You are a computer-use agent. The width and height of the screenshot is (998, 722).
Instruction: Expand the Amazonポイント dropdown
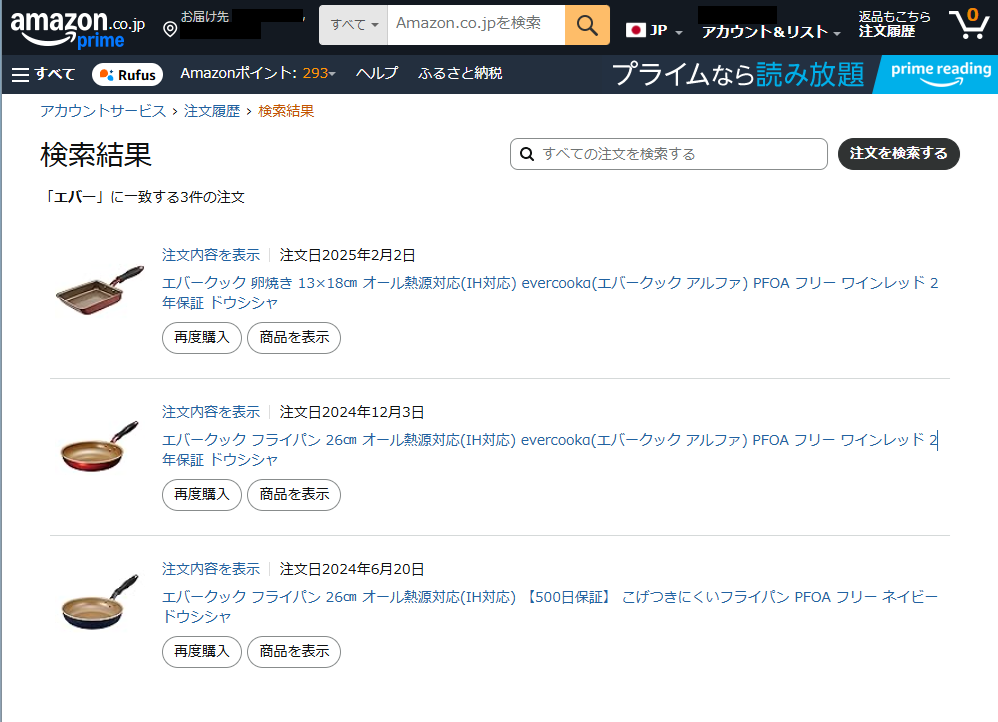pyautogui.click(x=258, y=73)
